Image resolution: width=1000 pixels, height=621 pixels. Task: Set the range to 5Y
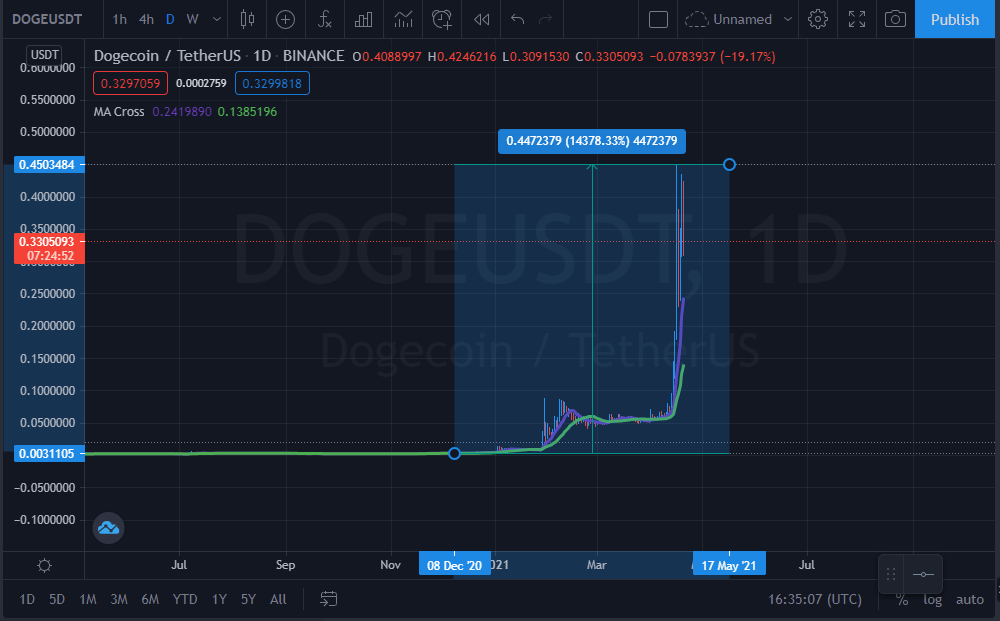pyautogui.click(x=248, y=599)
